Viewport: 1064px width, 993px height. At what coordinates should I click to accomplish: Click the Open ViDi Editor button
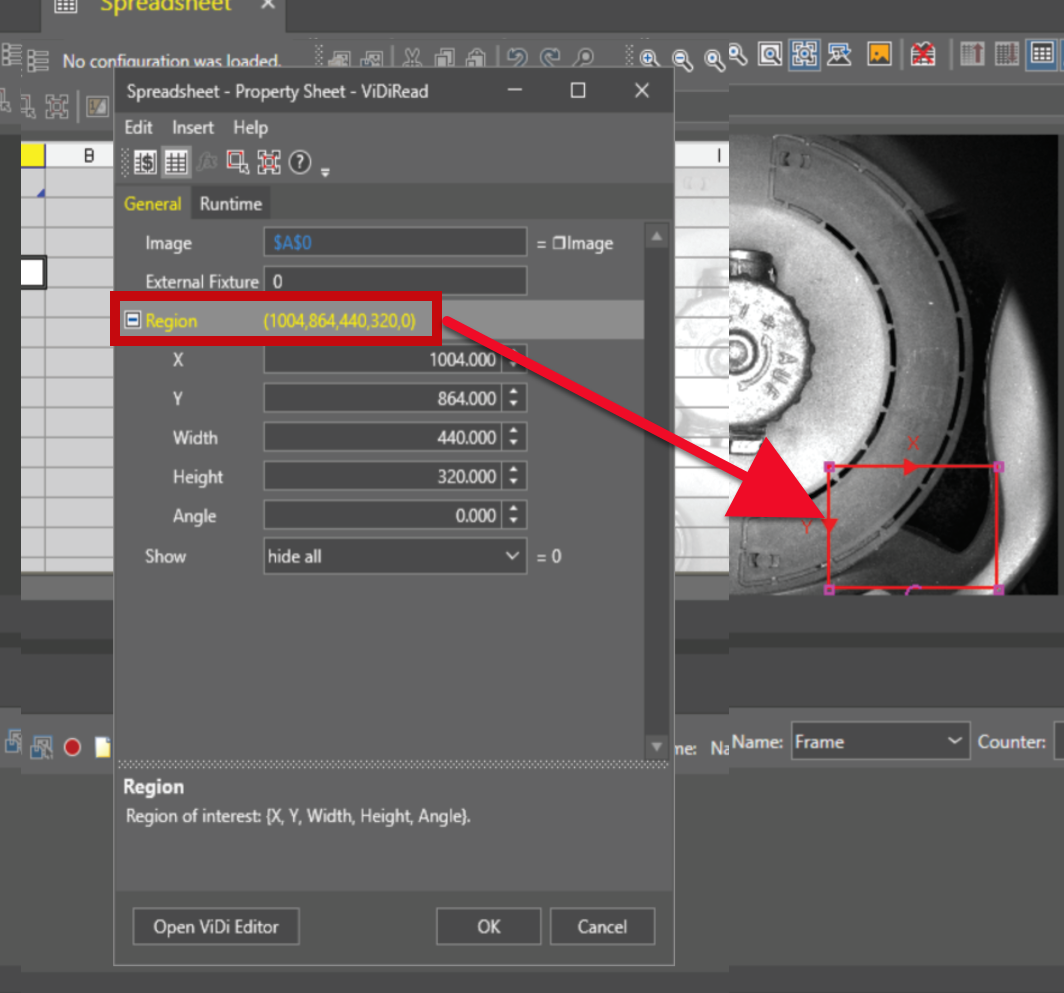(x=216, y=927)
